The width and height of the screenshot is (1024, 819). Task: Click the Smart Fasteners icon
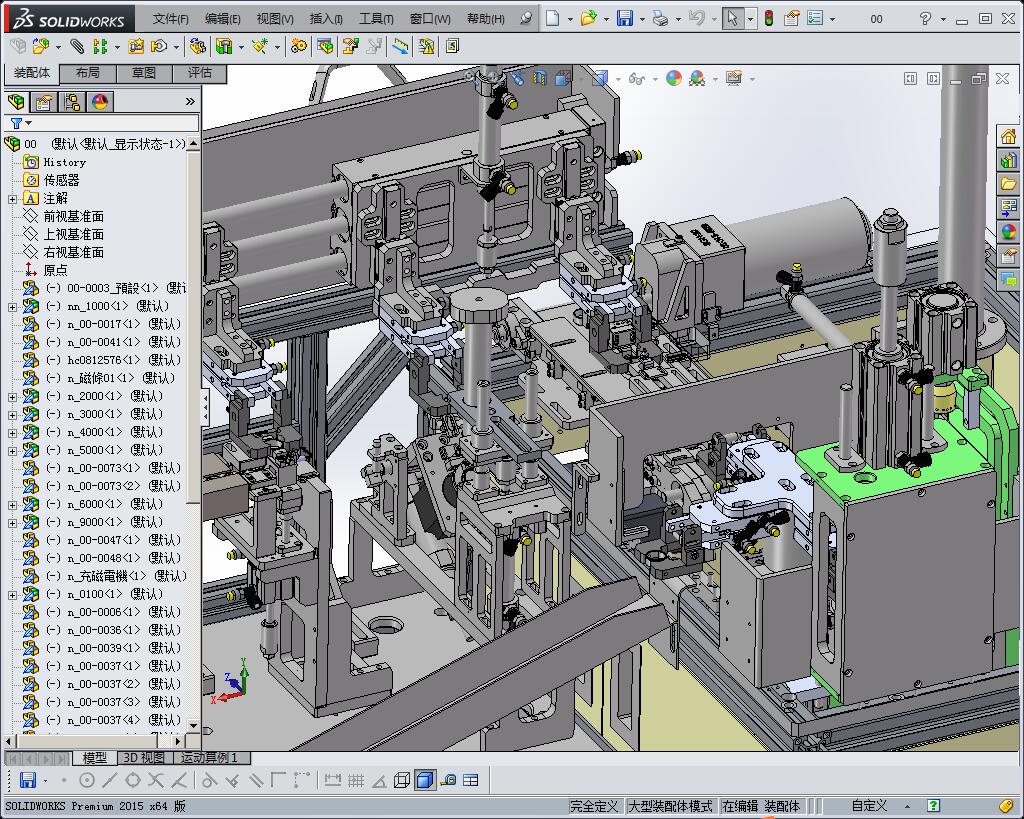pos(136,46)
